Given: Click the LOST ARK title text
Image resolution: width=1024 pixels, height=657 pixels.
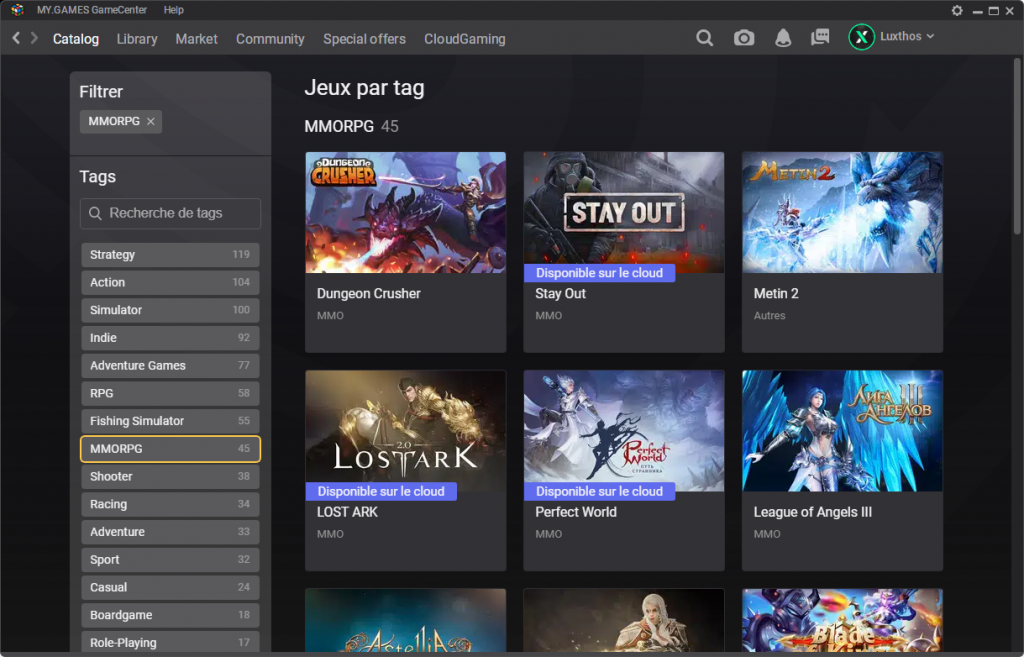Looking at the screenshot, I should pos(347,513).
